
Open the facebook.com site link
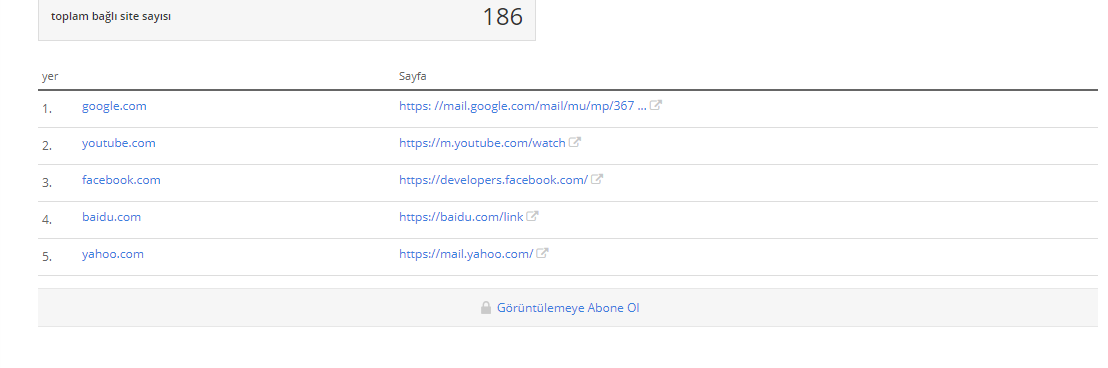121,179
